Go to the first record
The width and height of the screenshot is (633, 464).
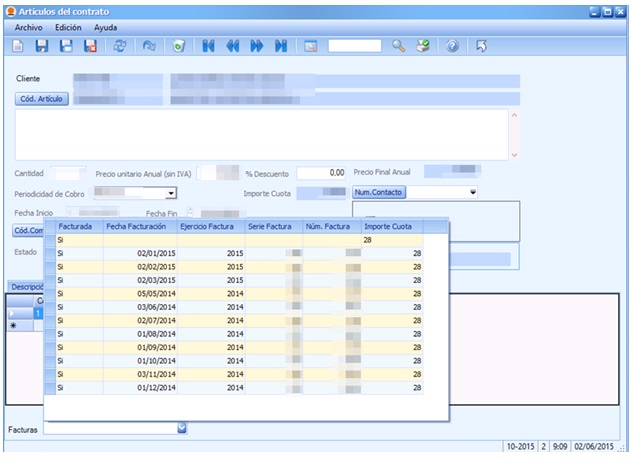209,46
